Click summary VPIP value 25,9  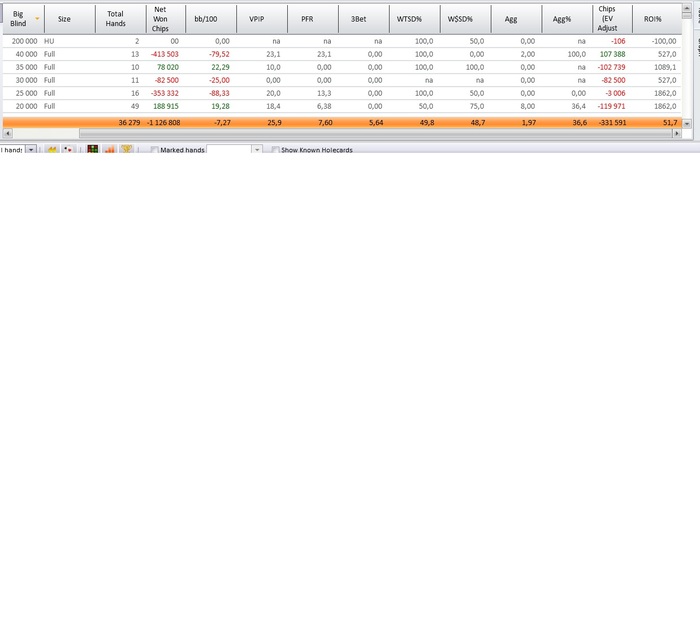click(275, 122)
